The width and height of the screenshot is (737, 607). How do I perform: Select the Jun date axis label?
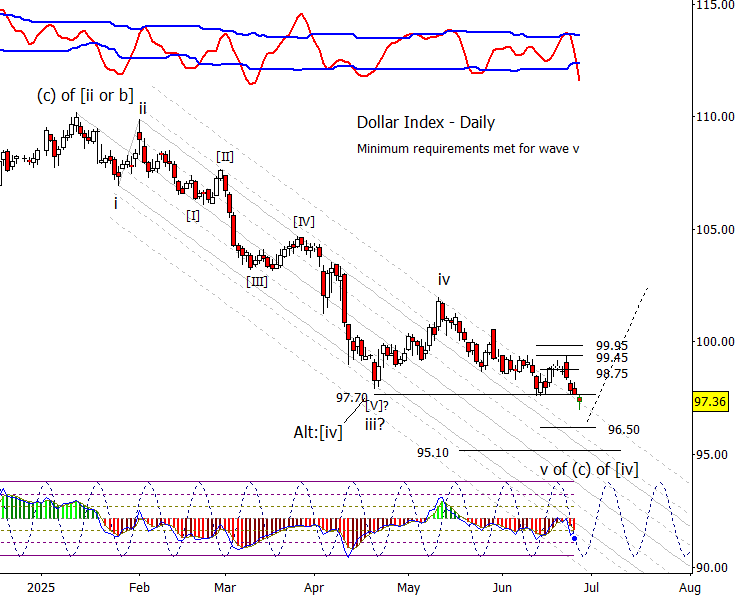point(502,588)
